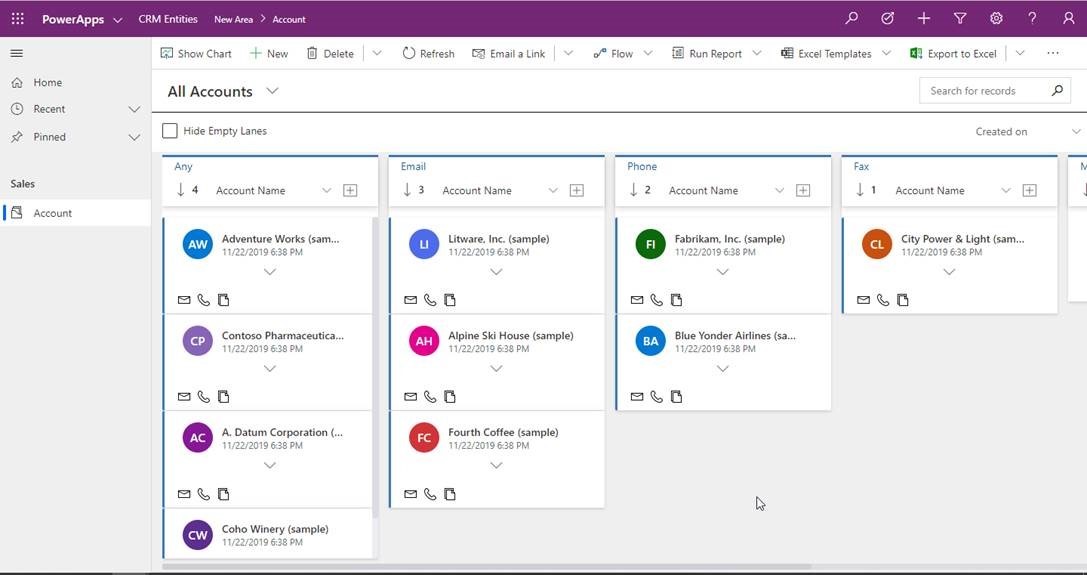Expand details on Fabrikam, Inc. card
This screenshot has width=1087, height=575.
tap(723, 272)
